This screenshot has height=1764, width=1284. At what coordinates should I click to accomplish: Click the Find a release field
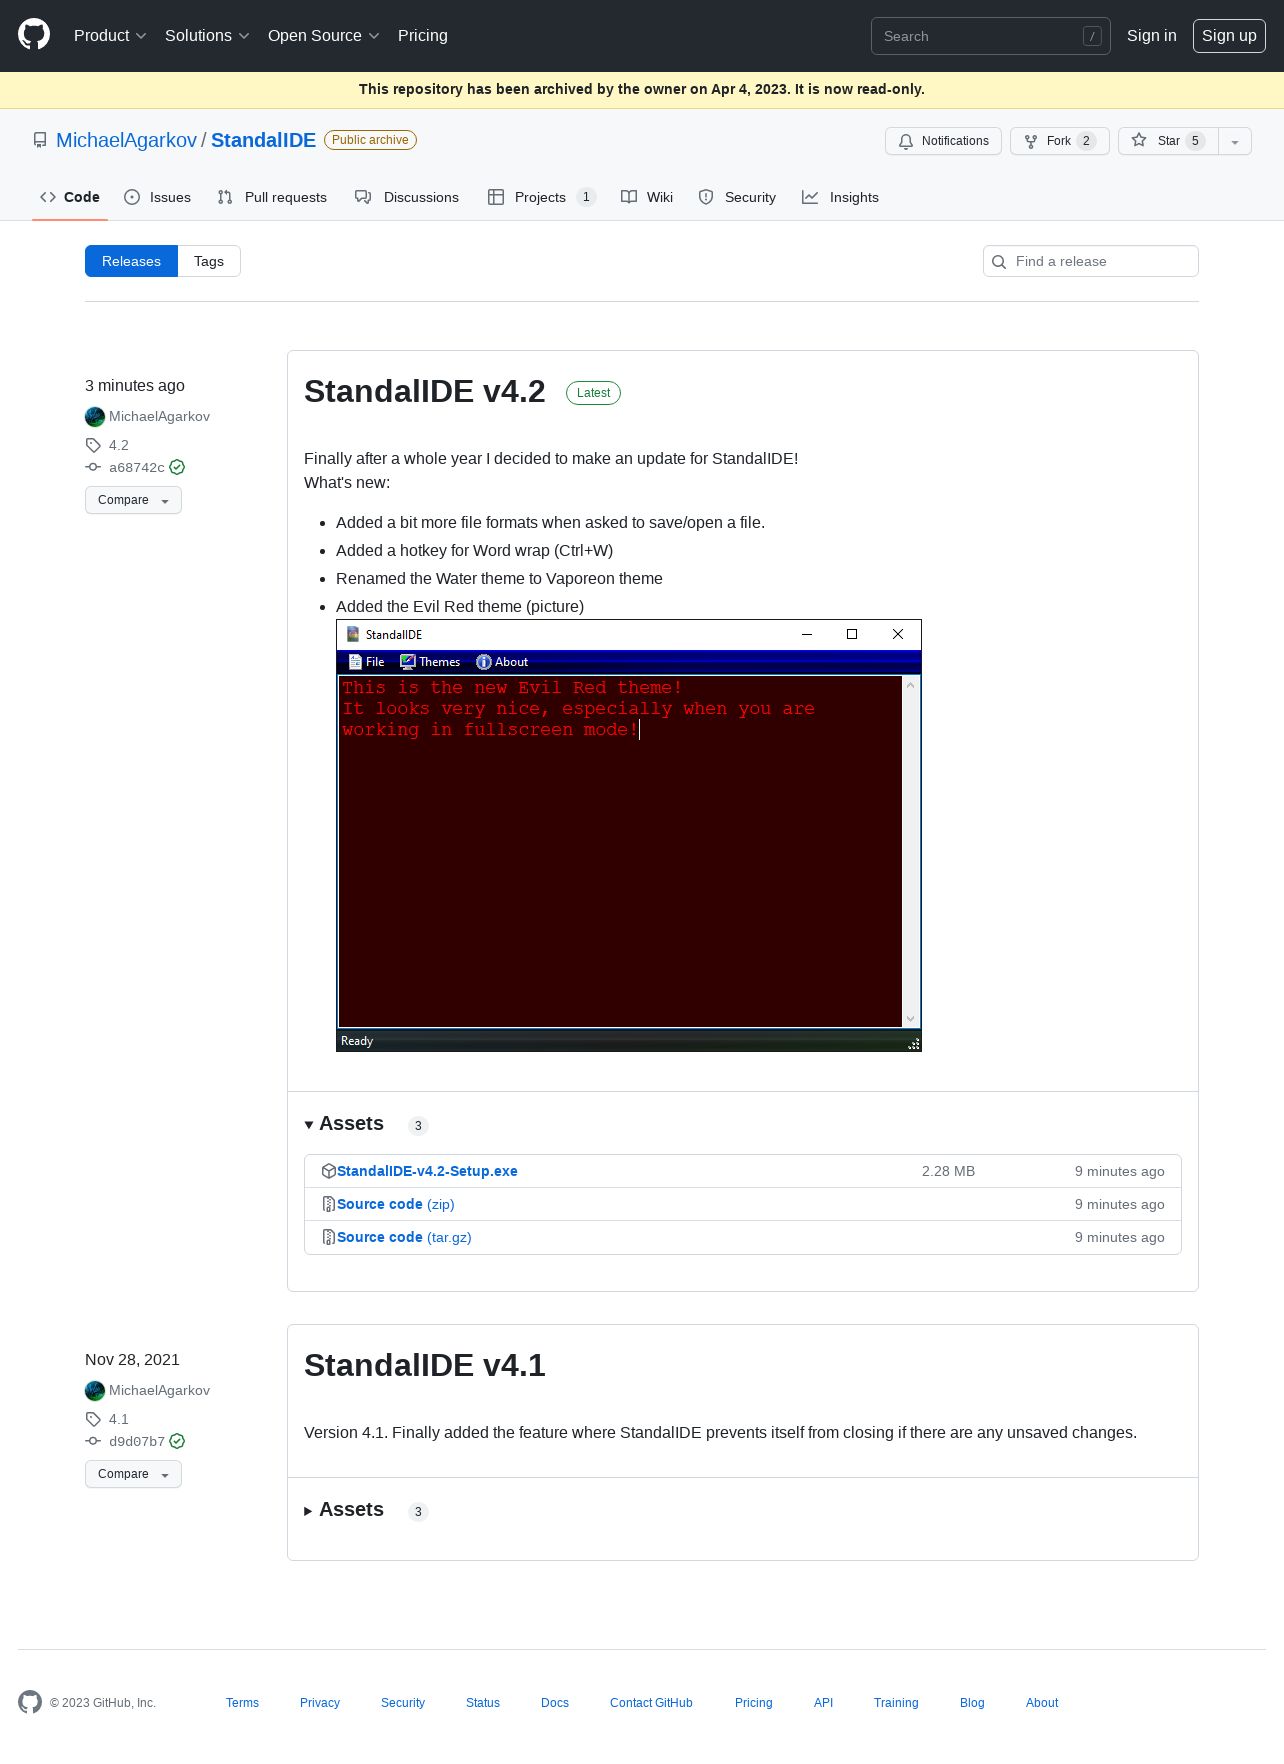(x=1091, y=261)
